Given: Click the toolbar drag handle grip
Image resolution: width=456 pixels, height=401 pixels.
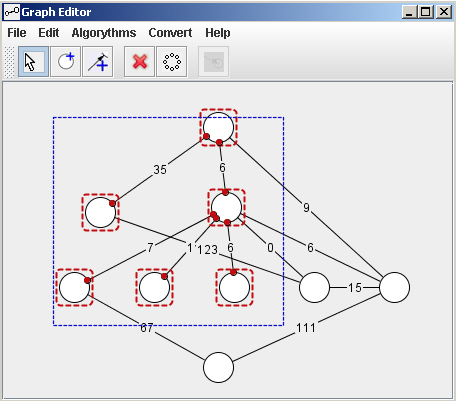Looking at the screenshot, I should coord(10,62).
